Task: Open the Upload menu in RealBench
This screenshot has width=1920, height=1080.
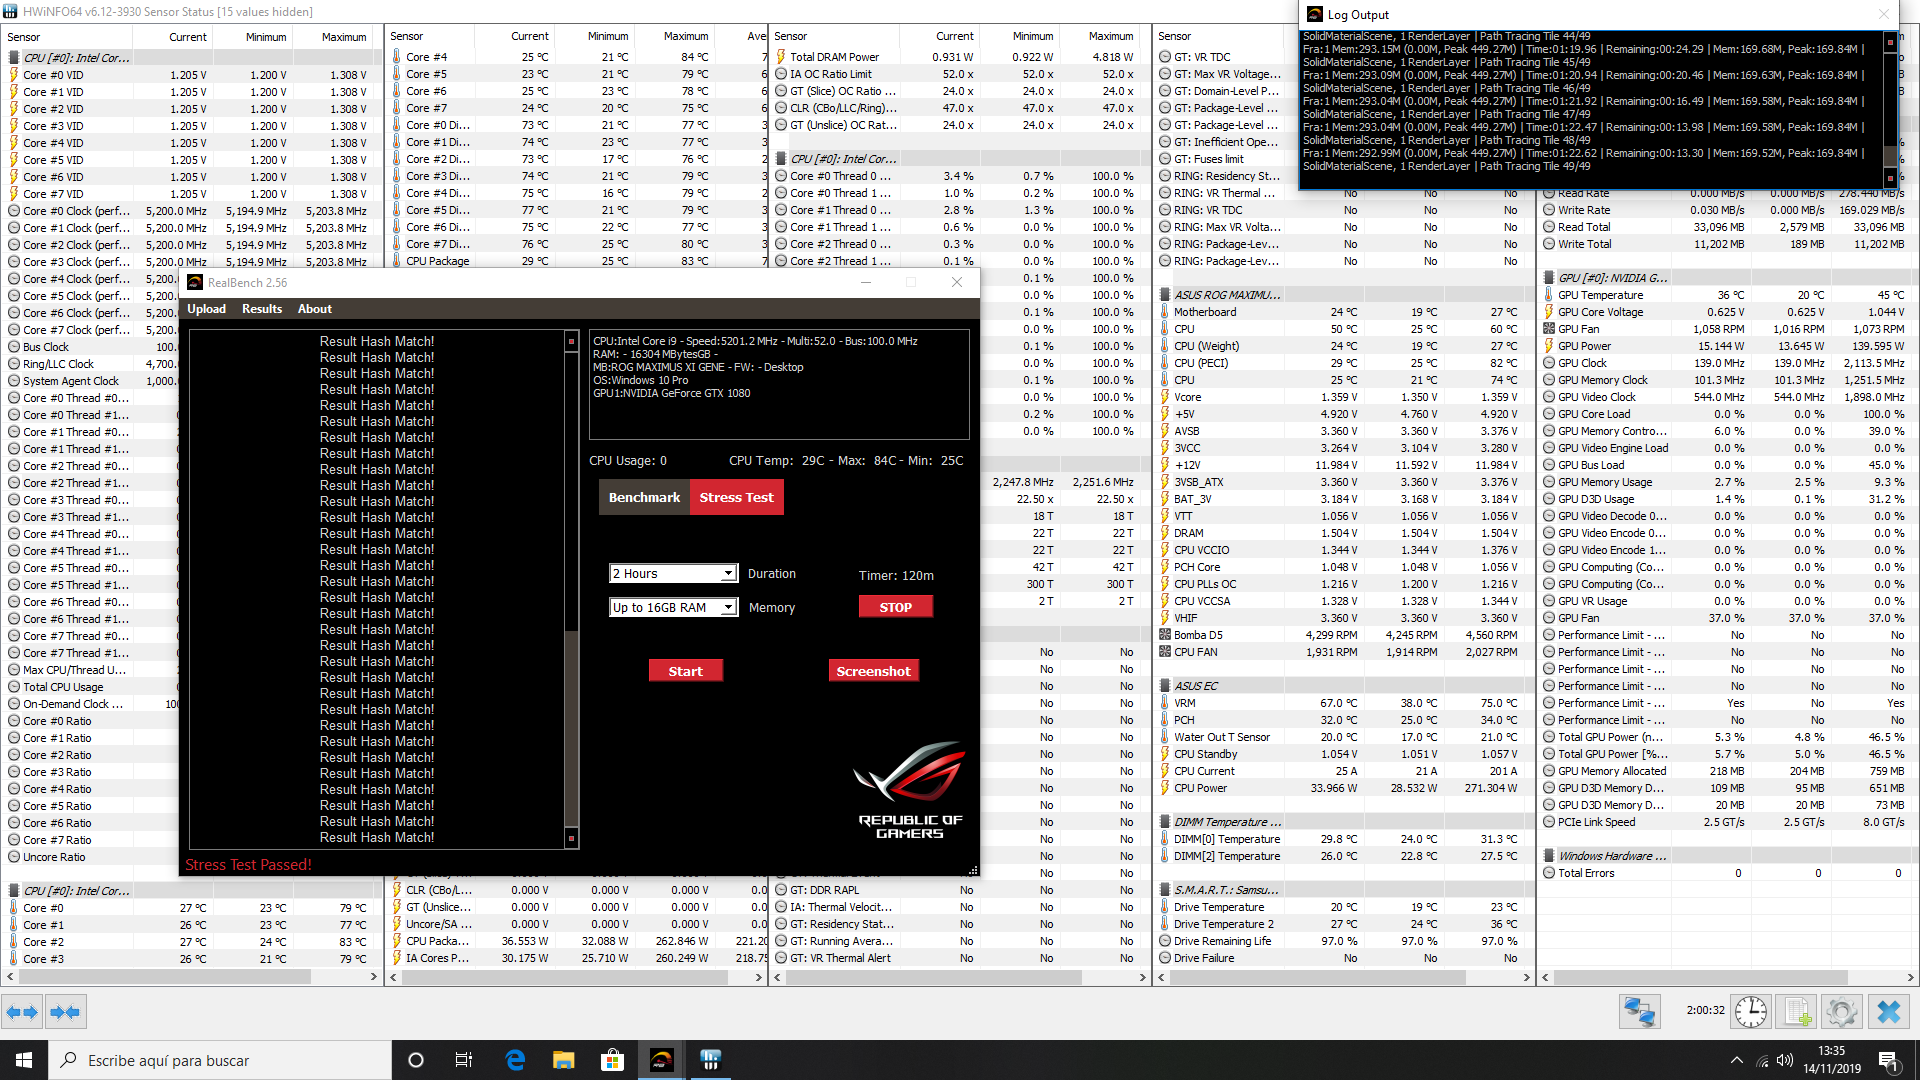Action: 206,309
